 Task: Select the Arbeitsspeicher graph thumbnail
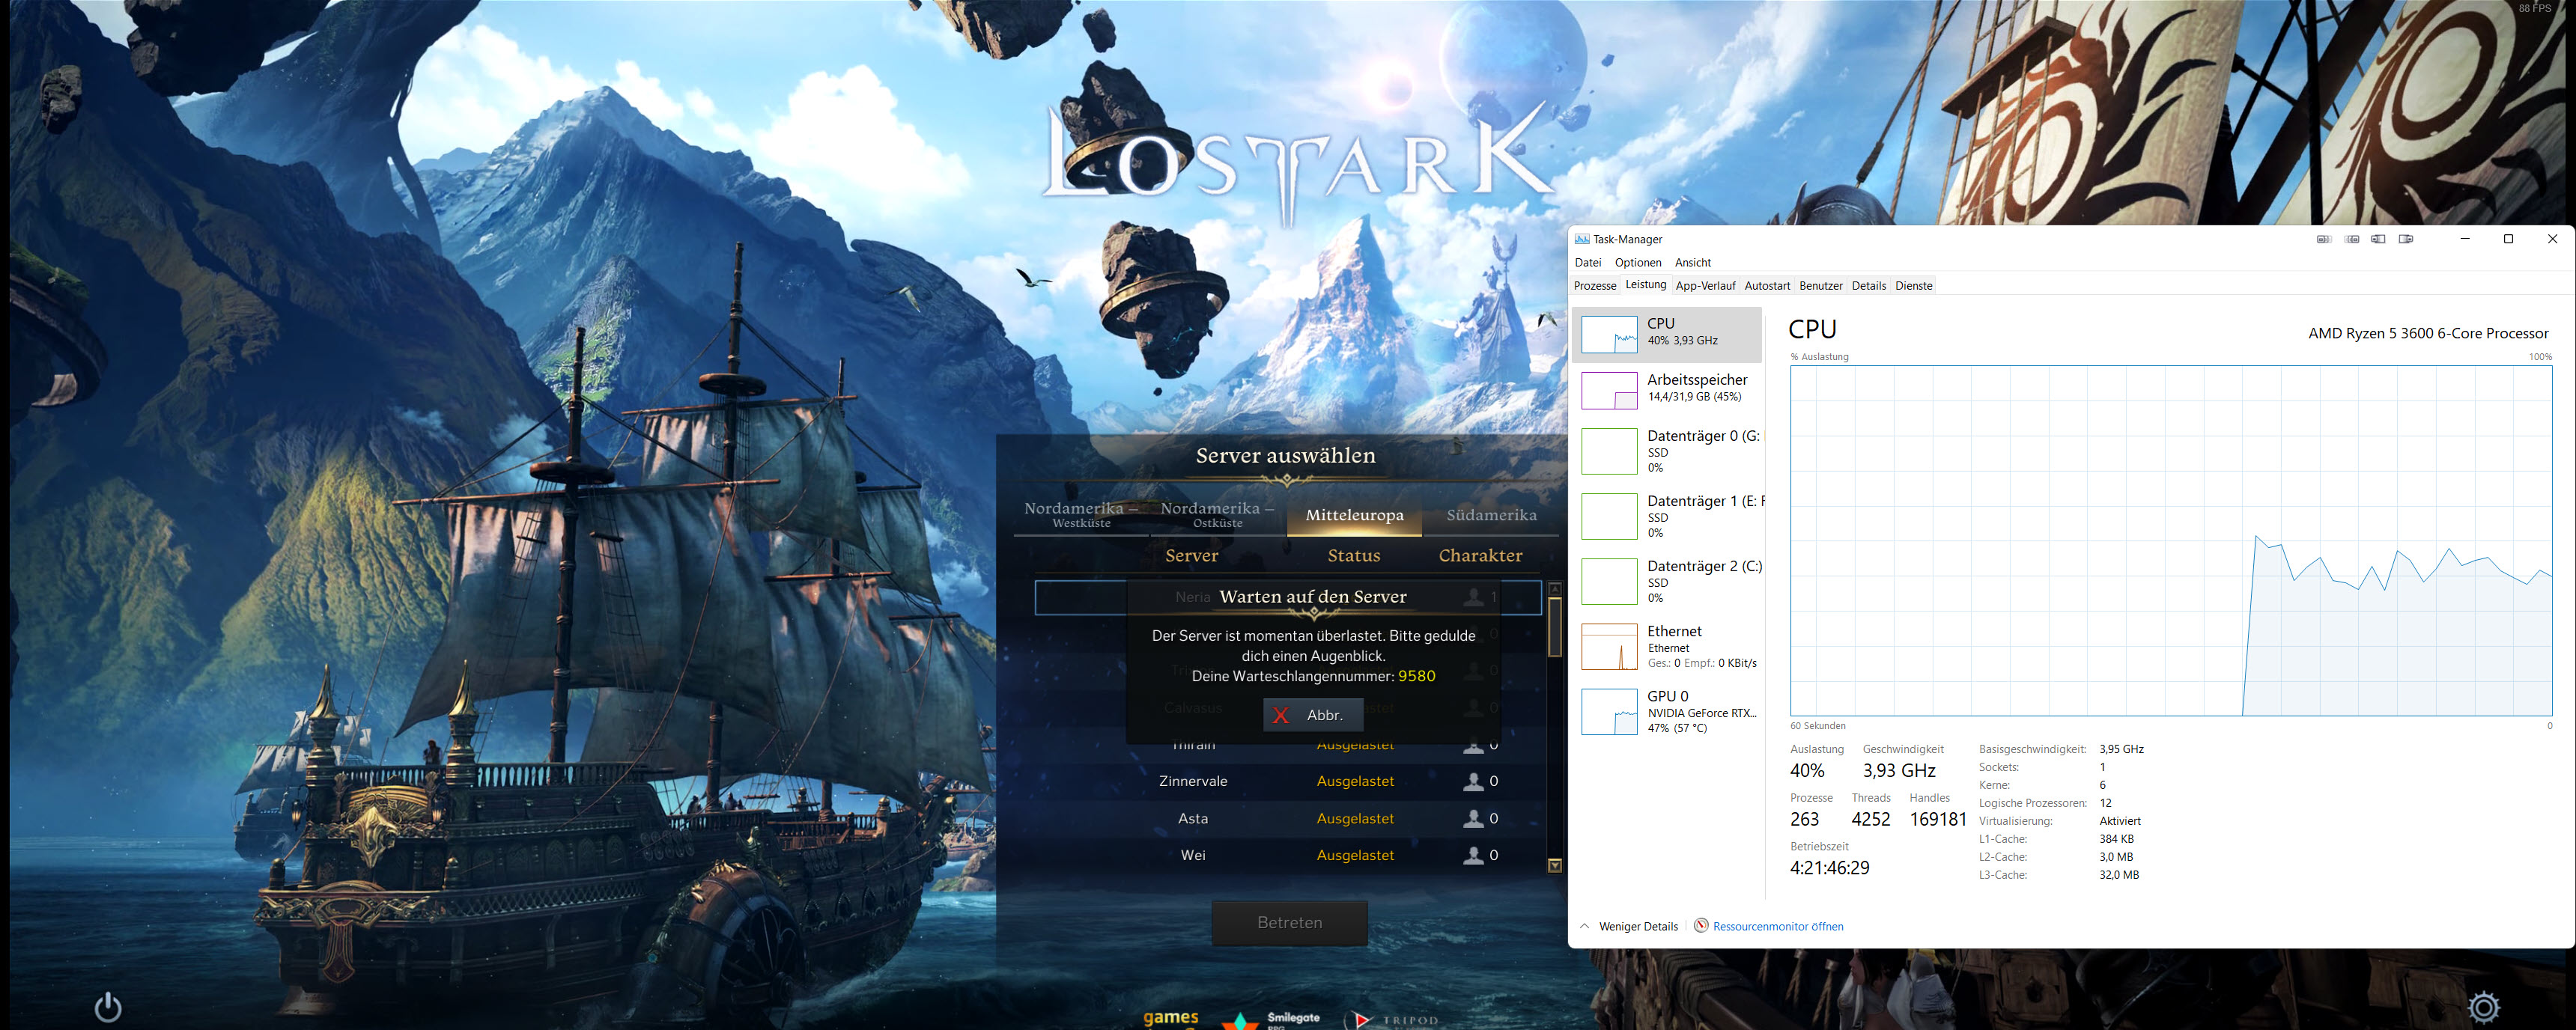tap(1609, 390)
